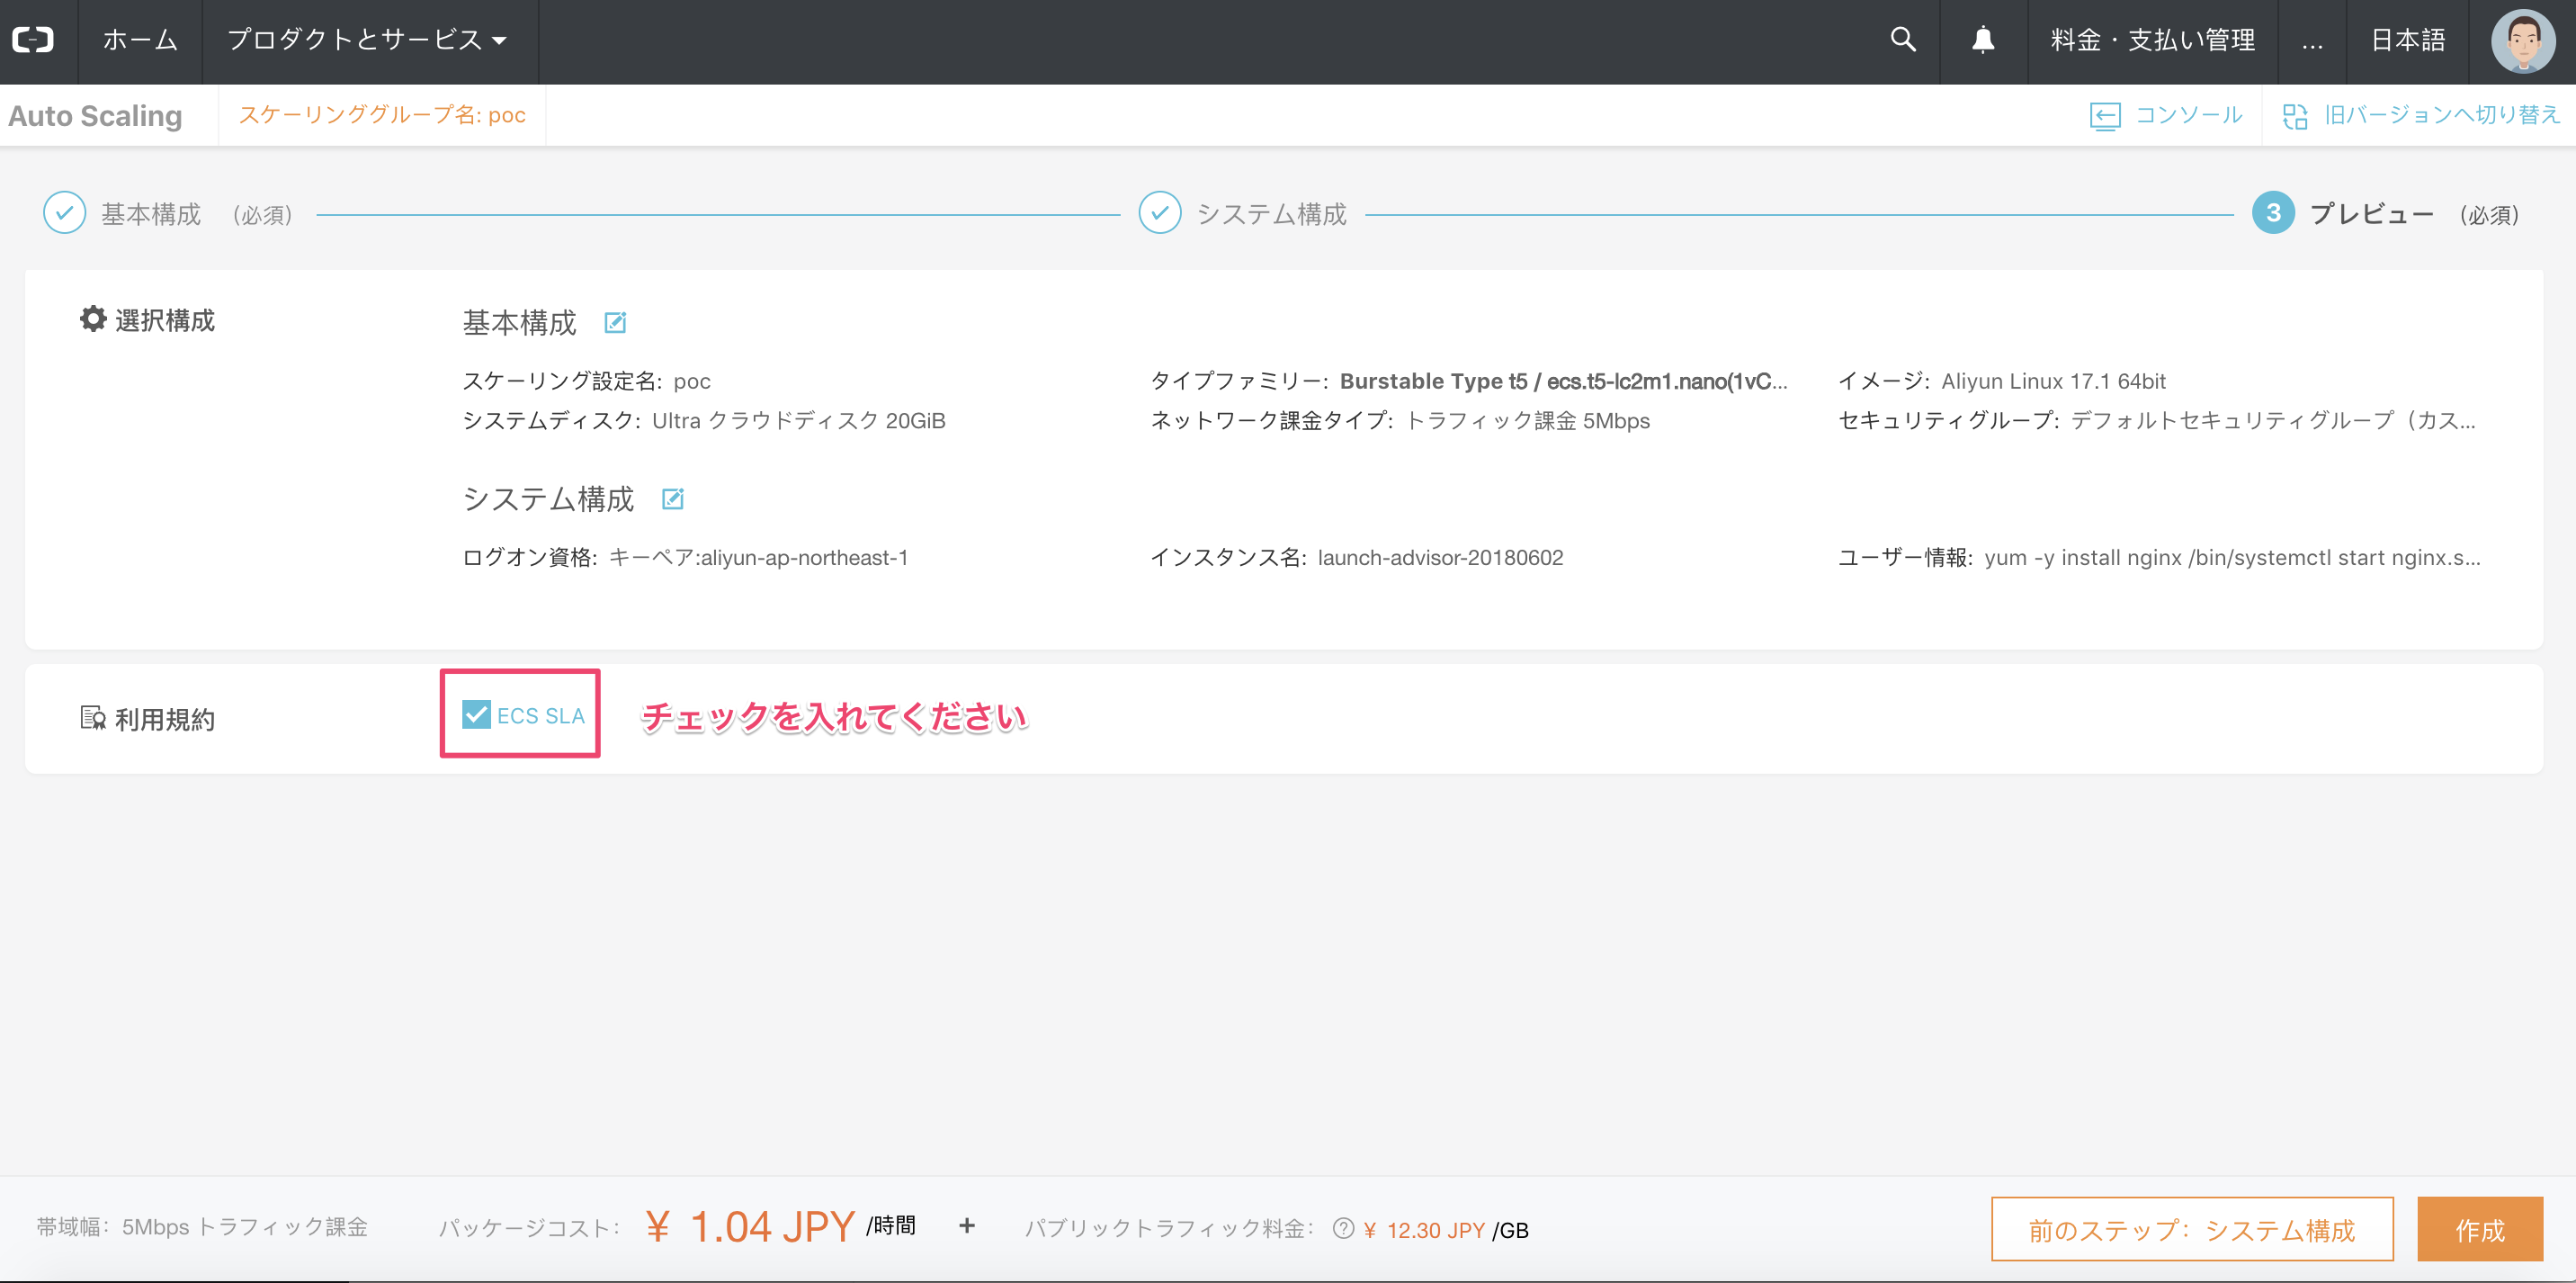
Task: Open the ECS SLA terms link
Action: (x=540, y=716)
